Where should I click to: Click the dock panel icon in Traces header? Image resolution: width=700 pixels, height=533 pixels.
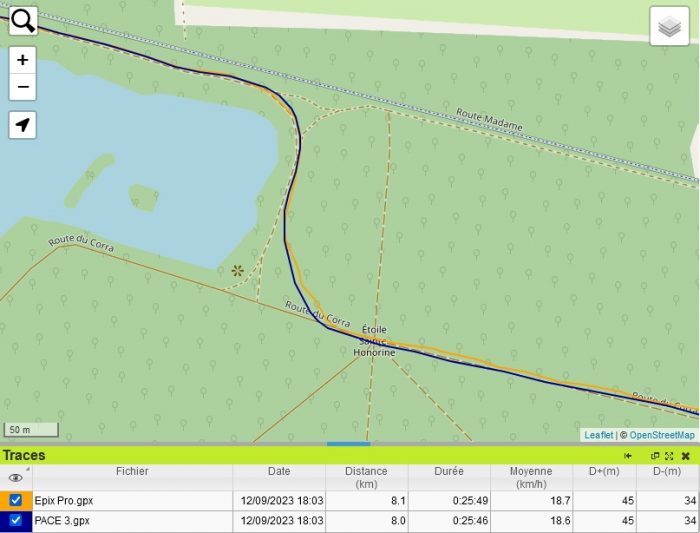(628, 456)
